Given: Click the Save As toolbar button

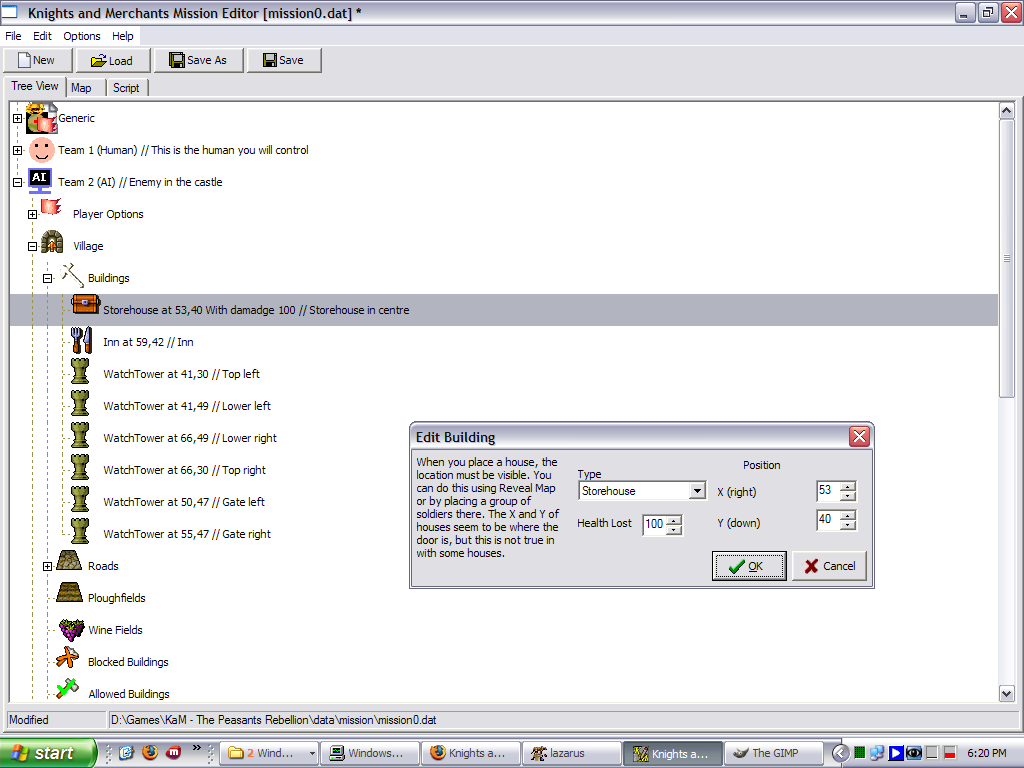Looking at the screenshot, I should pyautogui.click(x=198, y=60).
